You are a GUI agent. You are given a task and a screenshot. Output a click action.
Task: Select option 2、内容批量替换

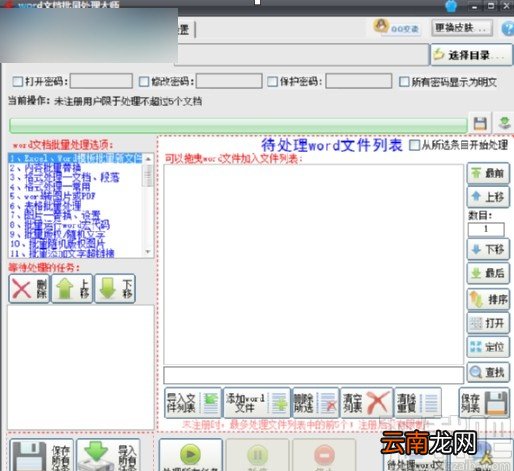point(45,167)
